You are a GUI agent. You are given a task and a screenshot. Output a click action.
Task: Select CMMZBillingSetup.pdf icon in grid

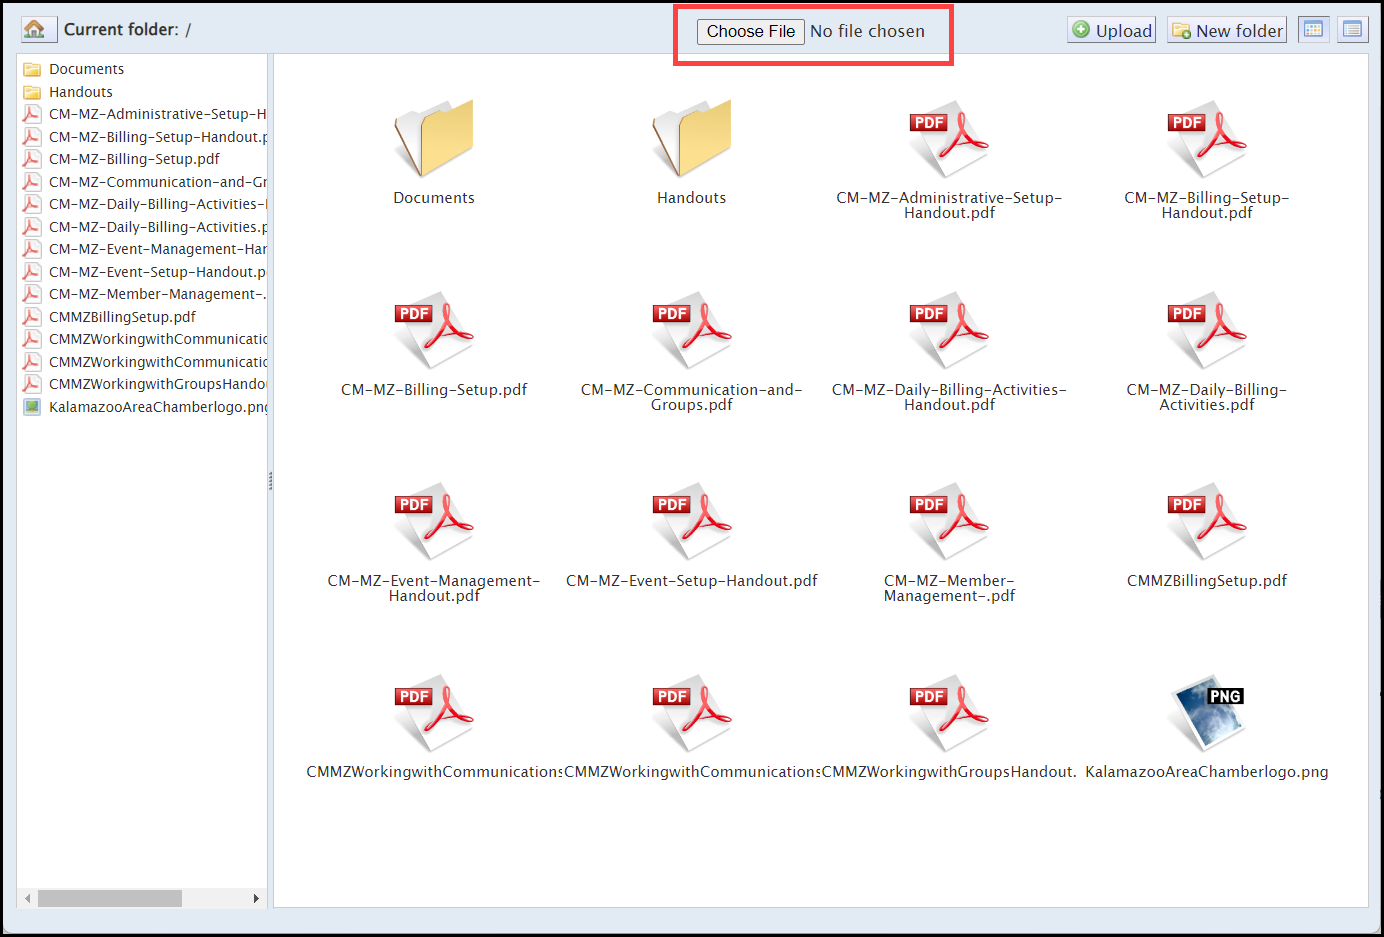pyautogui.click(x=1206, y=522)
